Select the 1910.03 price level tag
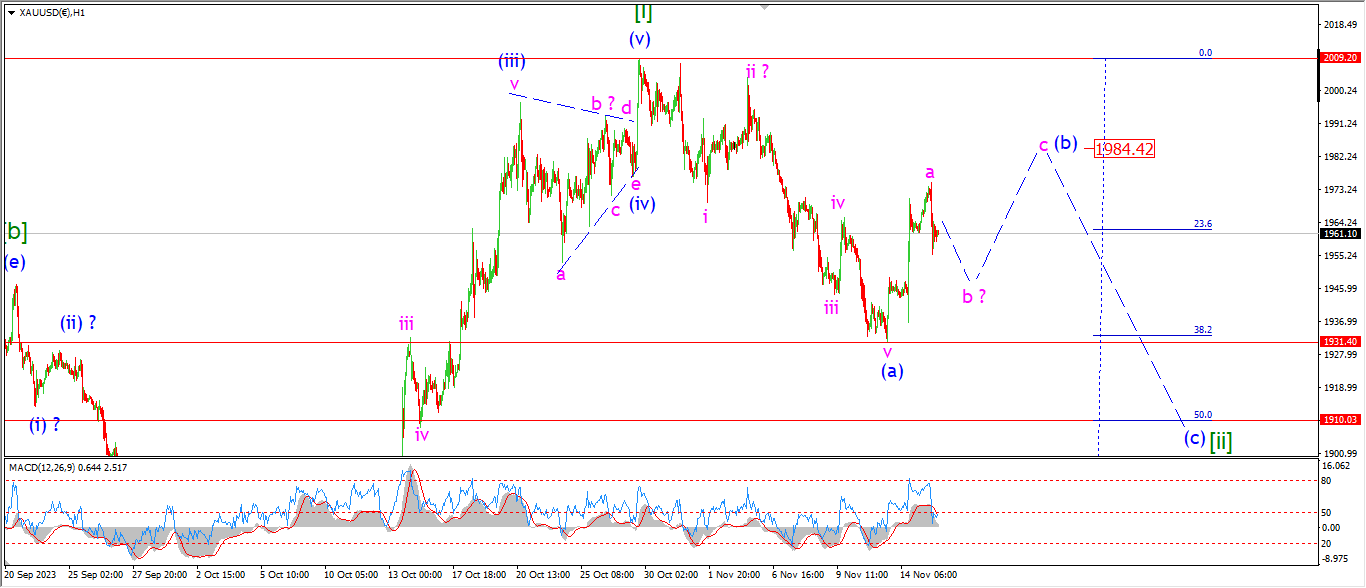 [x=1341, y=420]
